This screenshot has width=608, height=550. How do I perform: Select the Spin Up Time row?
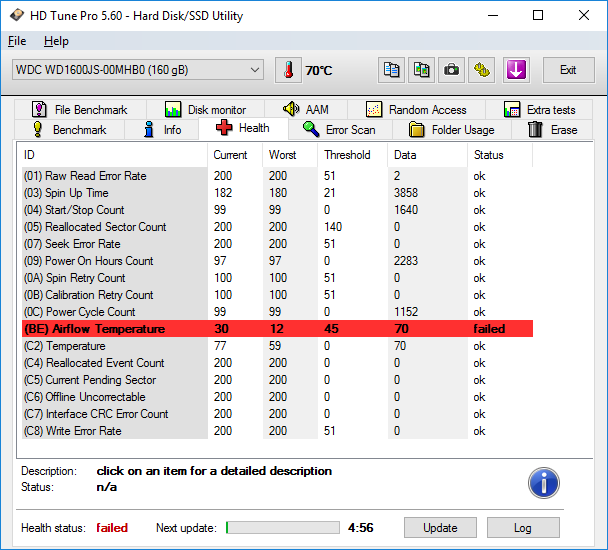(x=277, y=193)
